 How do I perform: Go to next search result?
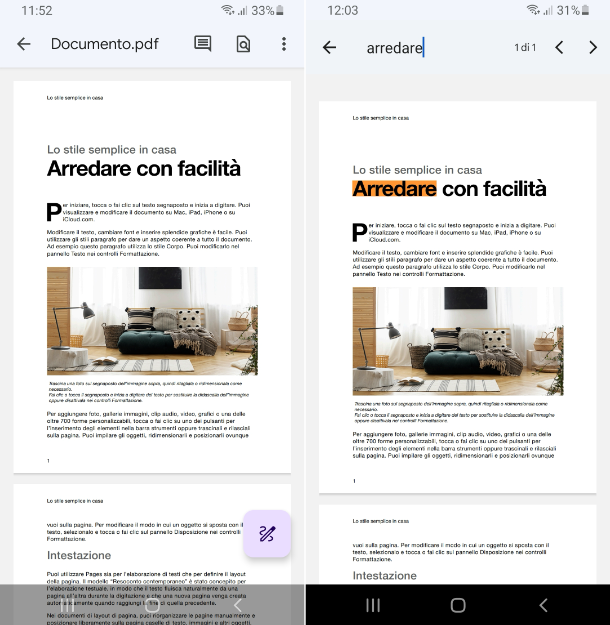coord(593,47)
